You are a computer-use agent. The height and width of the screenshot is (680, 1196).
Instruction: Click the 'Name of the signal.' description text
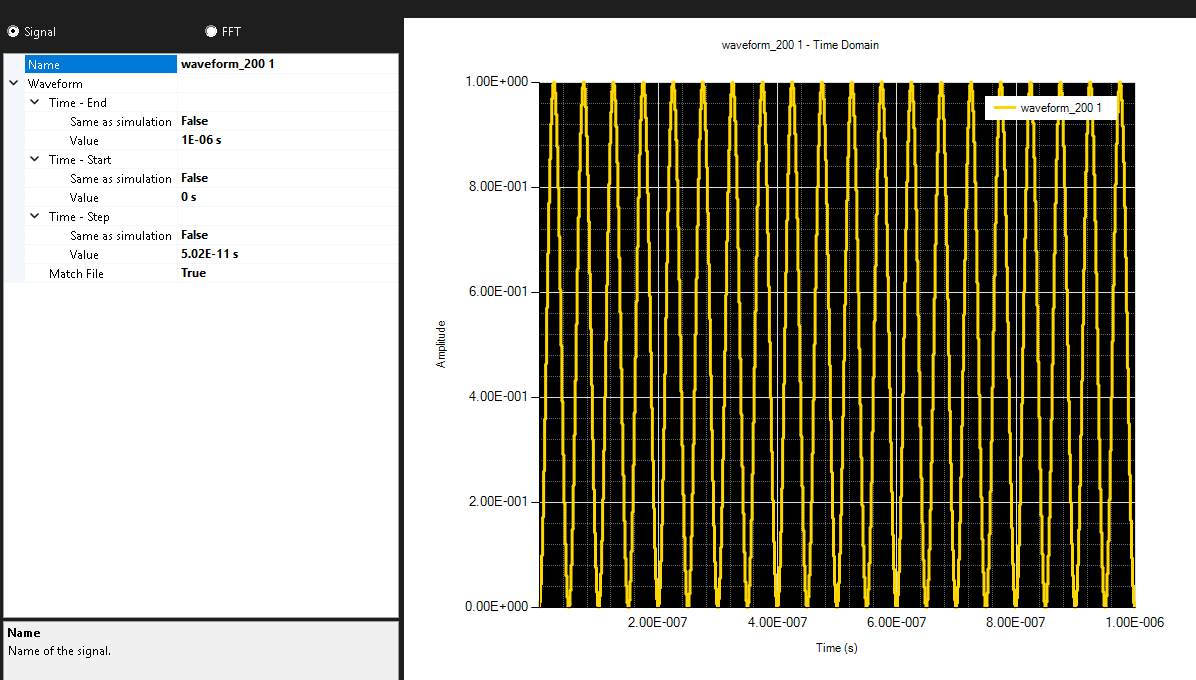point(59,651)
